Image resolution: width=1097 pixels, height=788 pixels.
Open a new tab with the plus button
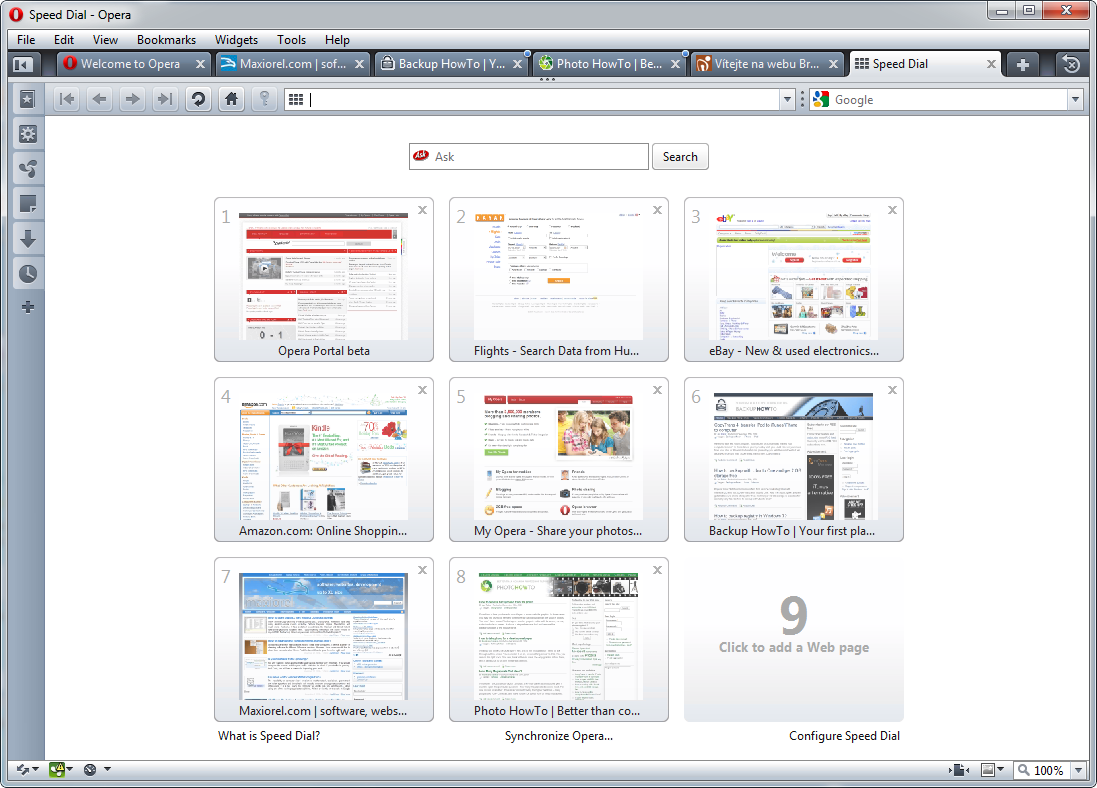point(1022,64)
